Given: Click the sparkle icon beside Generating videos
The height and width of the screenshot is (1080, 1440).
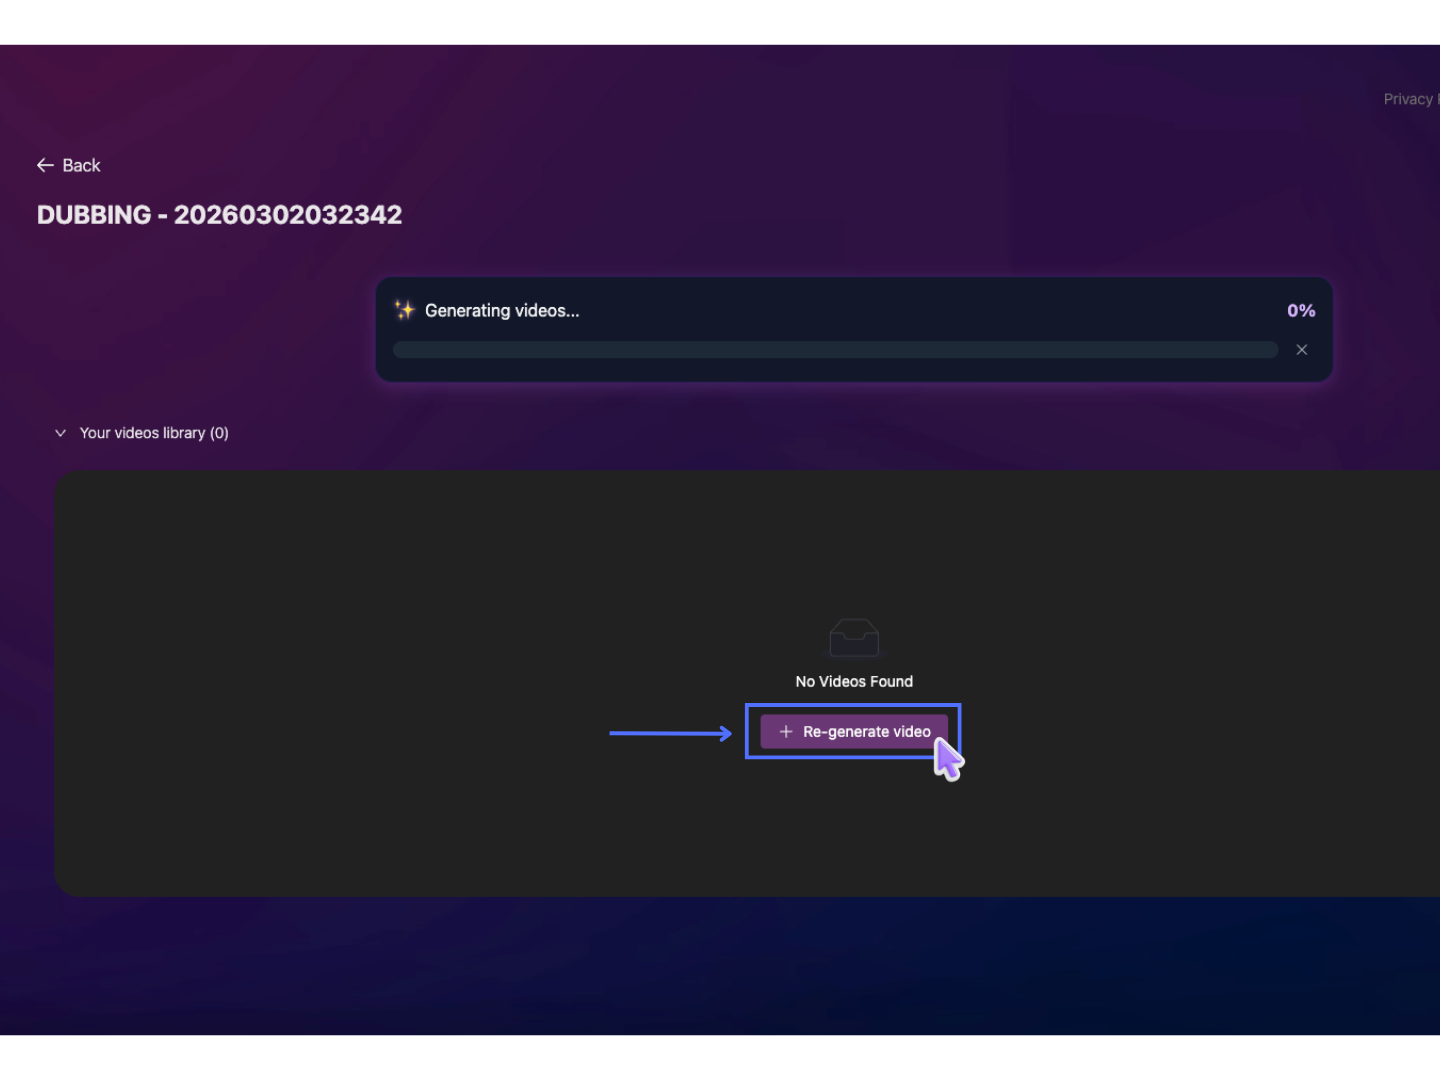Looking at the screenshot, I should (x=404, y=310).
